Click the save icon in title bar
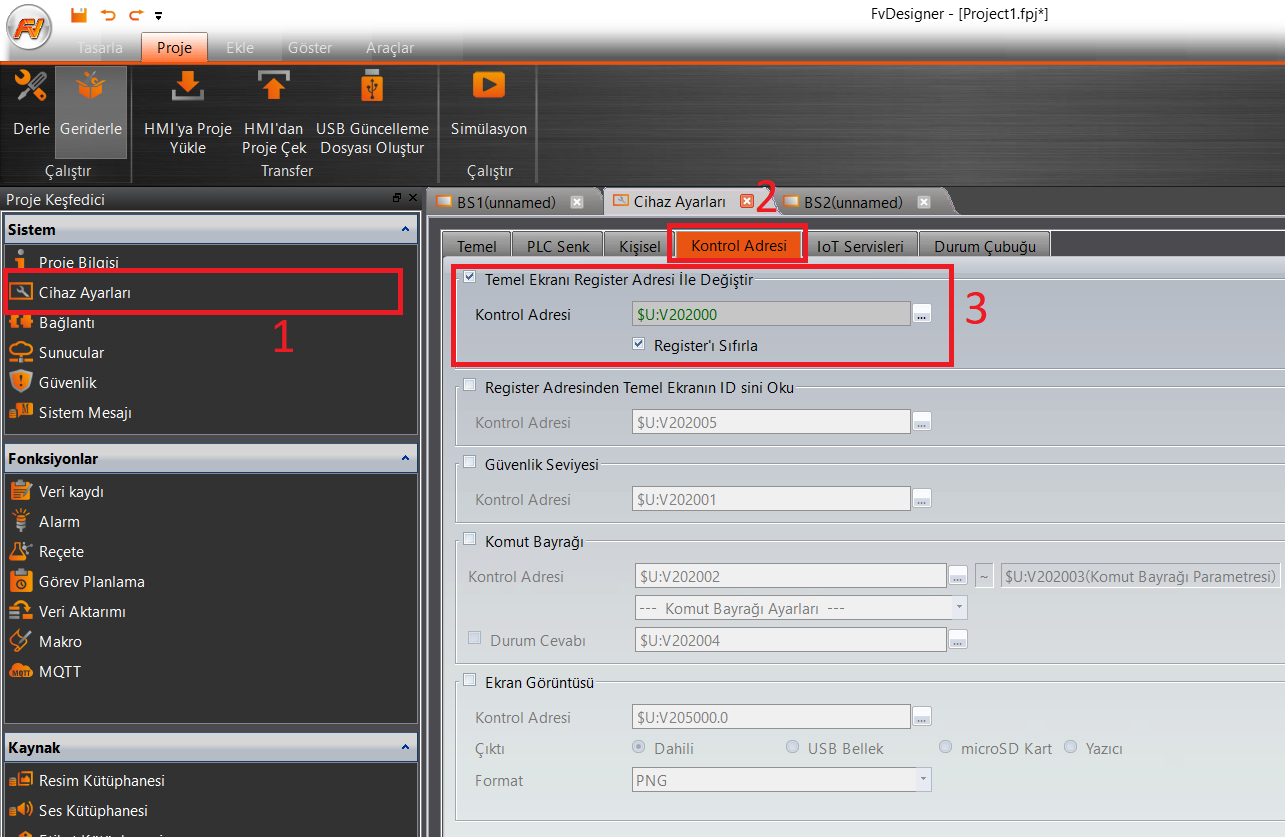 coord(80,14)
